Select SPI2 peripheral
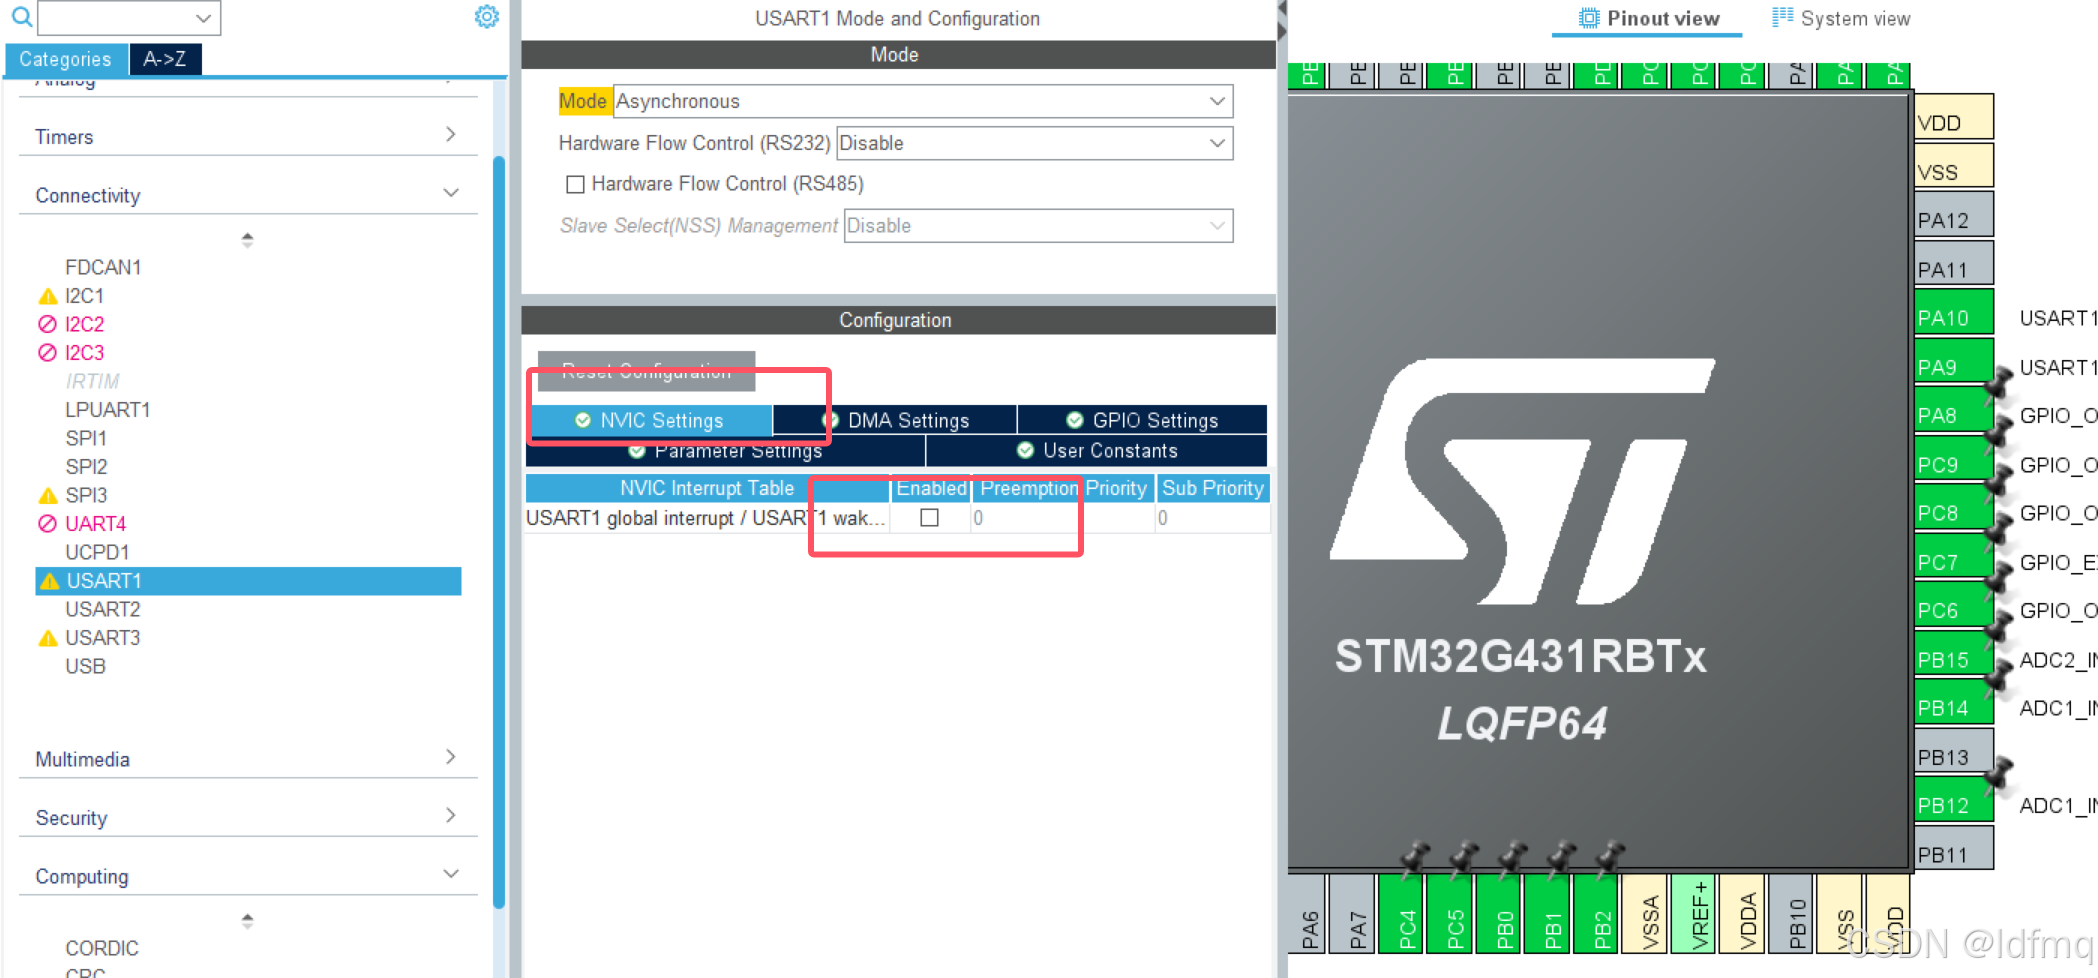Viewport: 2098px width, 978px height. coord(86,467)
